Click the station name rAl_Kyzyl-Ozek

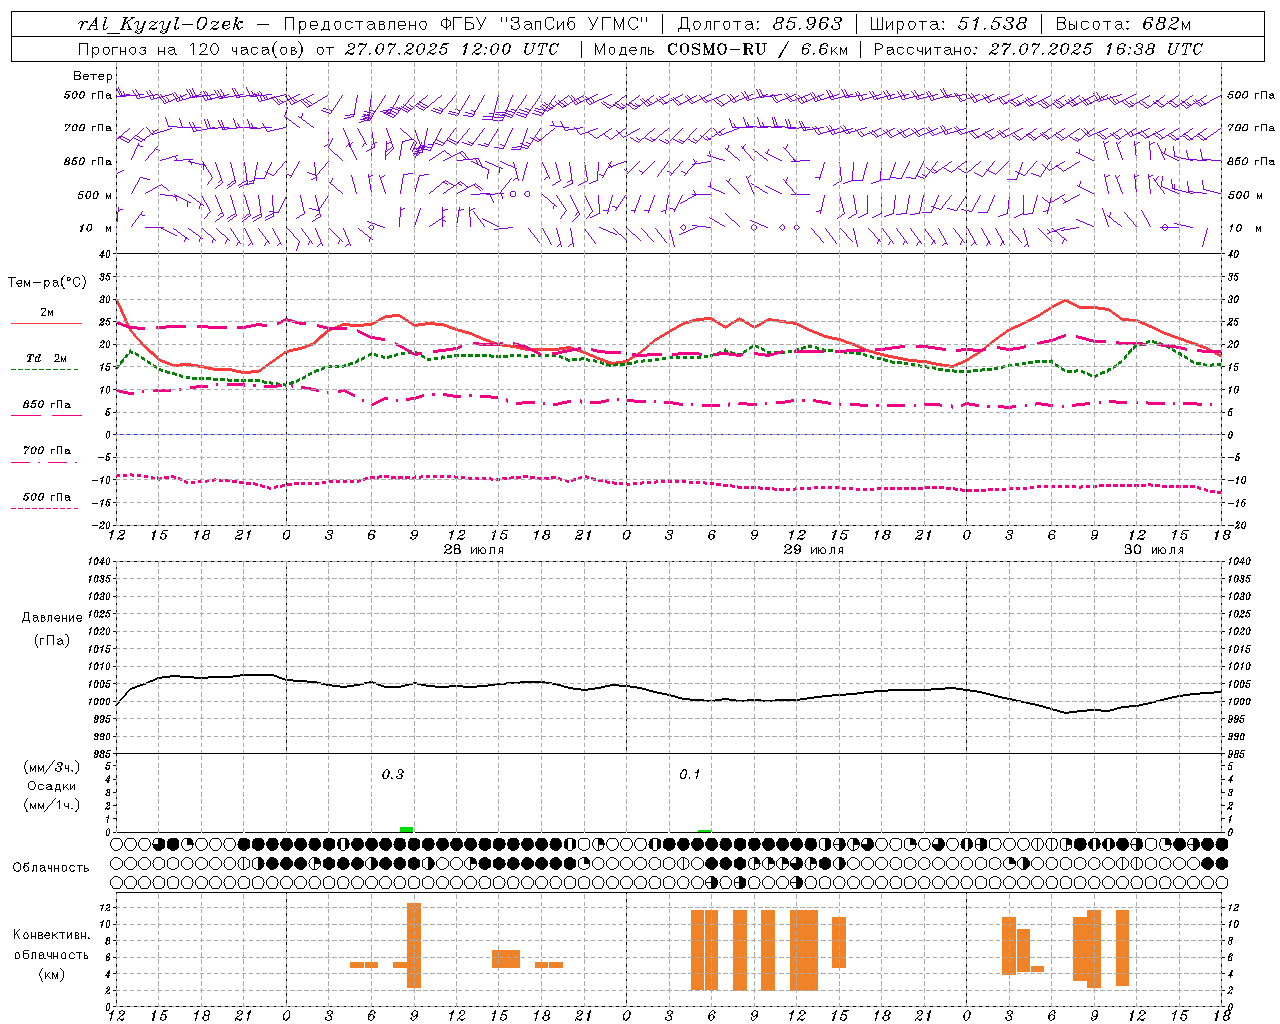161,24
